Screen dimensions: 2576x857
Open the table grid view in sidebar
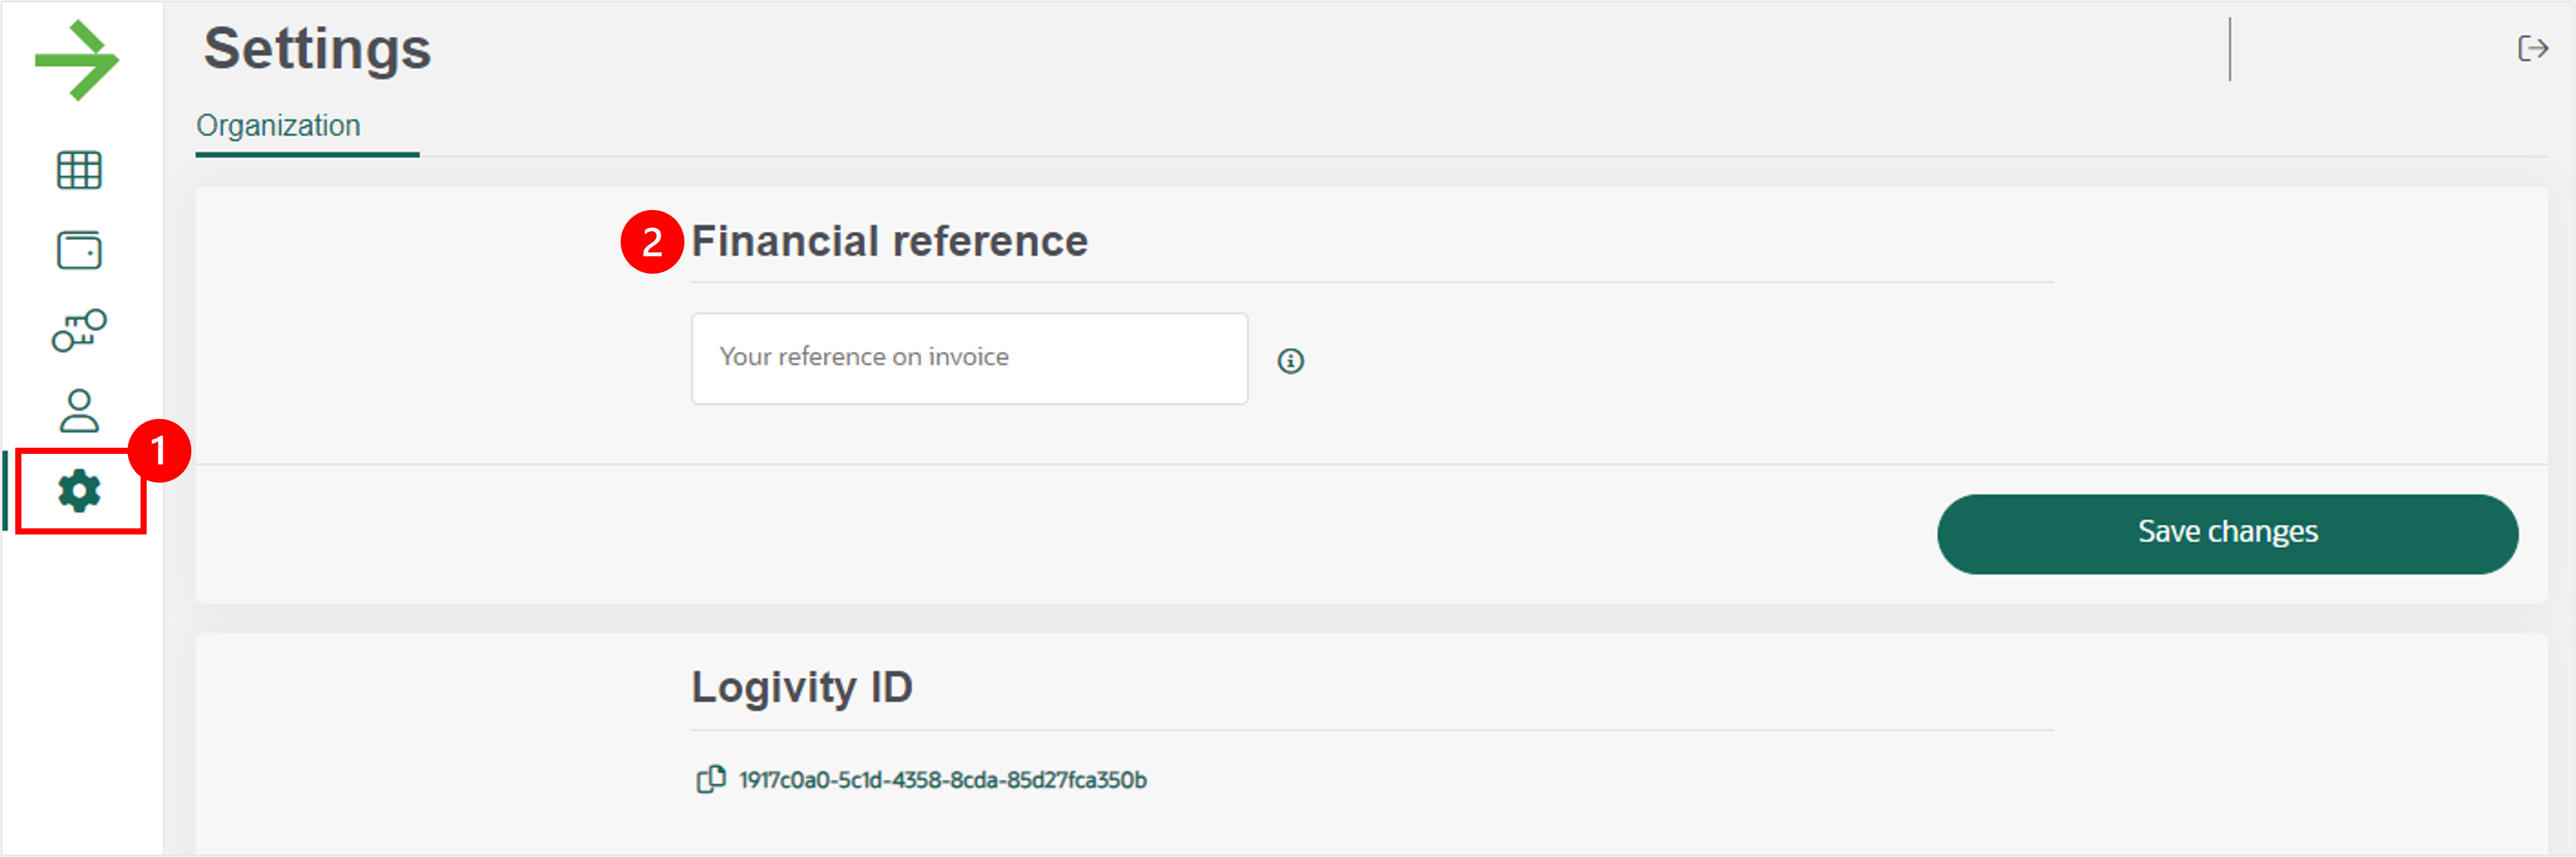(x=79, y=170)
